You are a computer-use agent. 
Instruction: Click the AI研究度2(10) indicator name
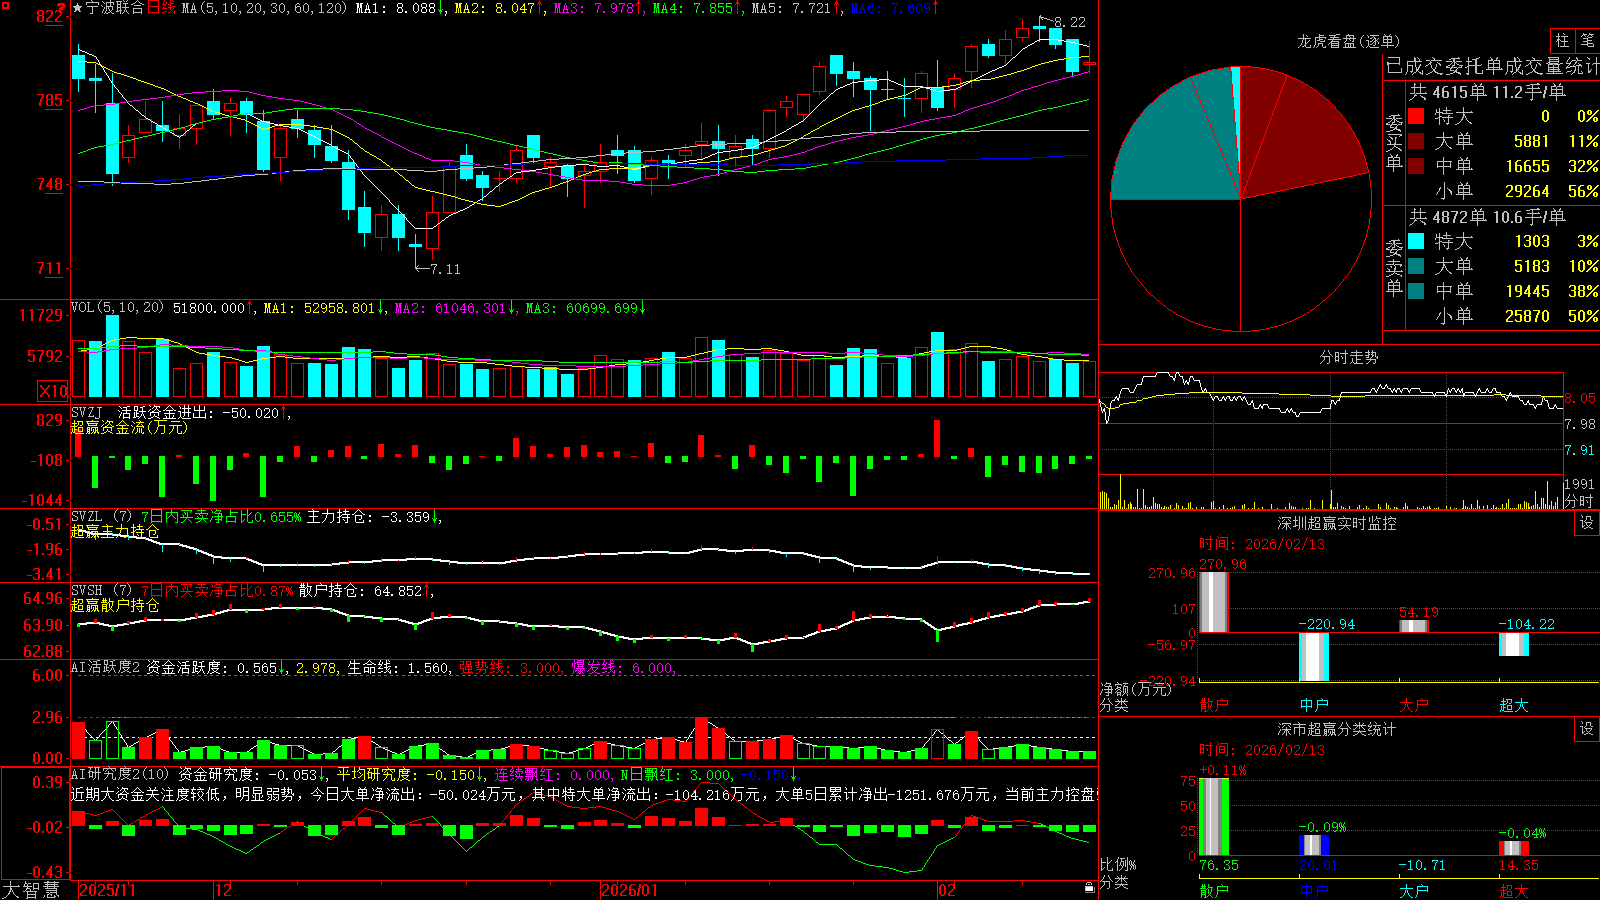[120, 774]
